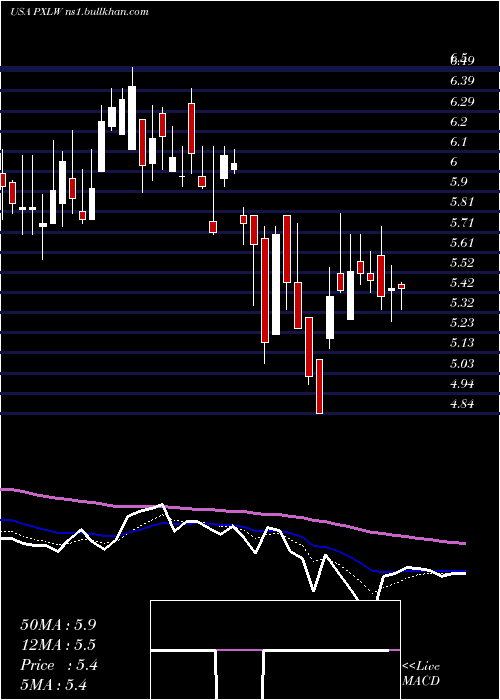Click the 4.94 price axis label
Image resolution: width=500 pixels, height=700 pixels.
(x=462, y=383)
